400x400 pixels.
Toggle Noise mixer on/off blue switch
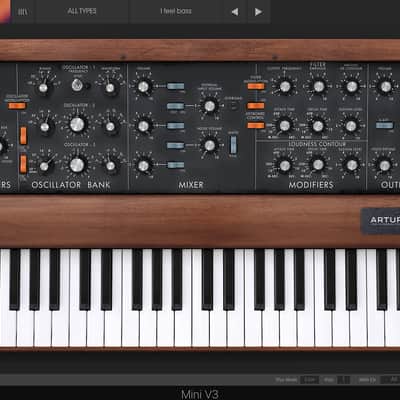tap(175, 146)
